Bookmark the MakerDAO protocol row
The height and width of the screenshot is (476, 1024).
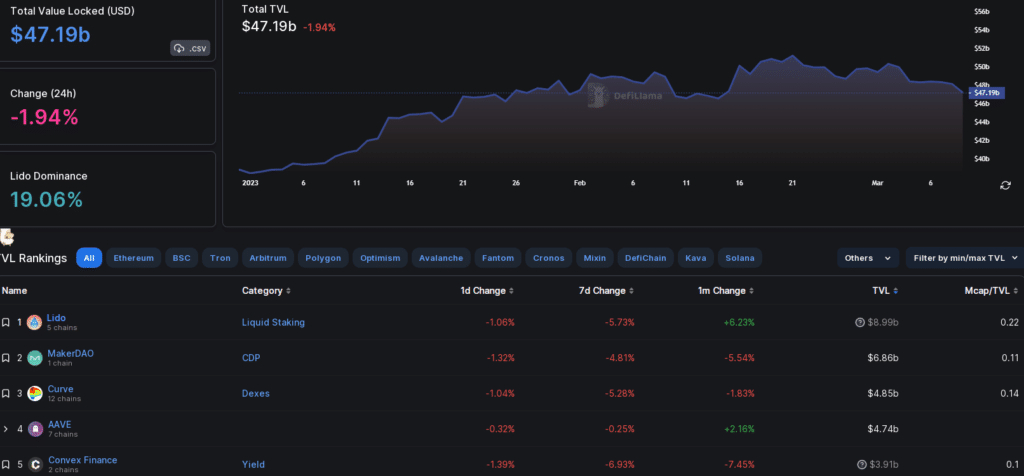coord(6,358)
